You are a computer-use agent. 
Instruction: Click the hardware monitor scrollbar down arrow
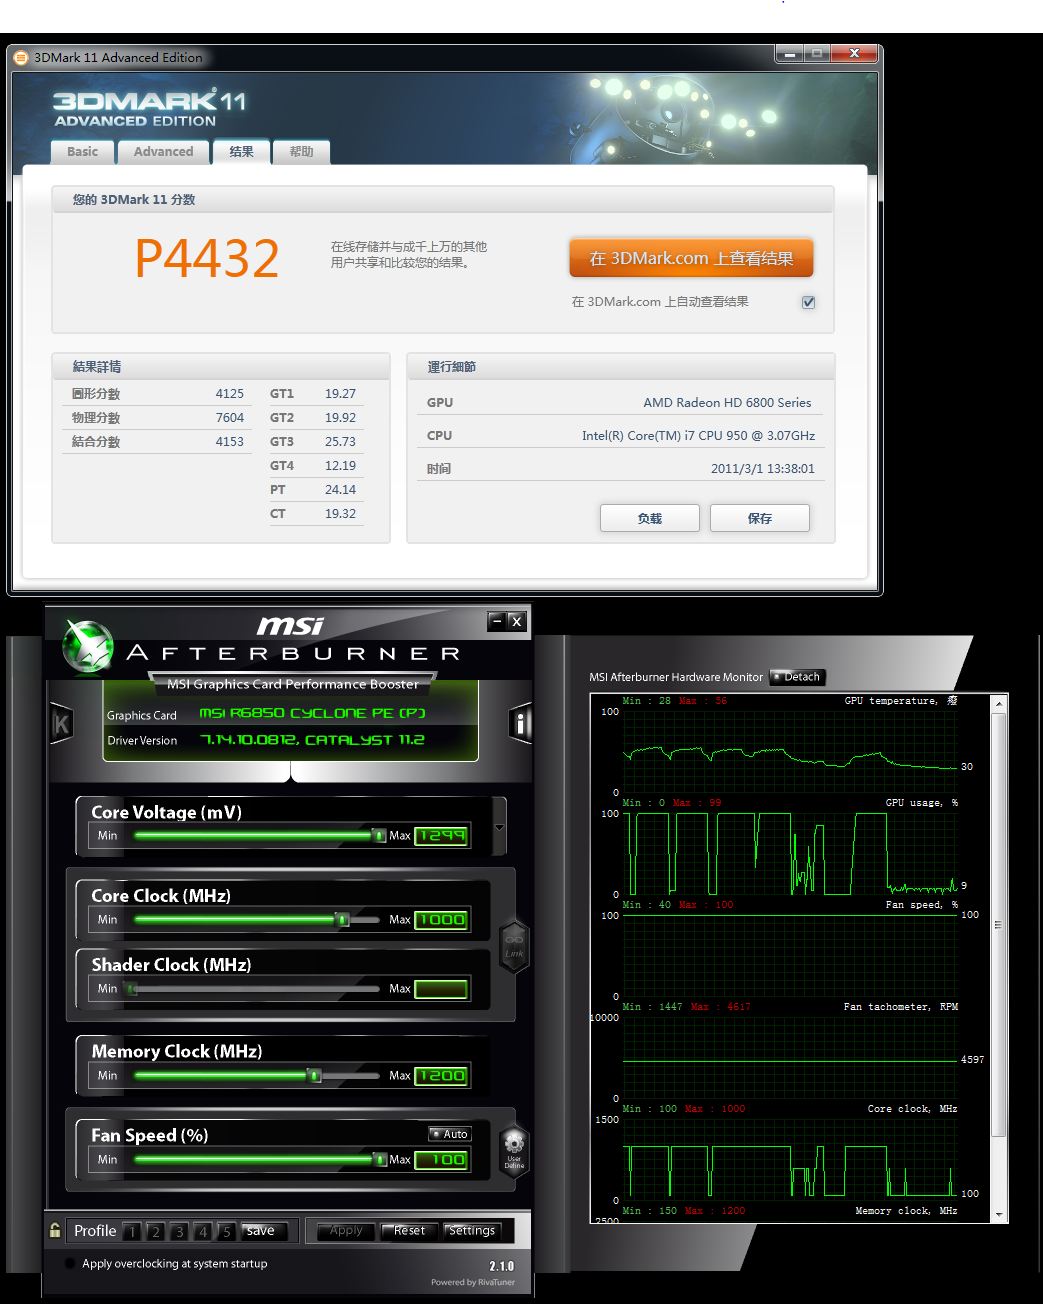(x=998, y=1214)
